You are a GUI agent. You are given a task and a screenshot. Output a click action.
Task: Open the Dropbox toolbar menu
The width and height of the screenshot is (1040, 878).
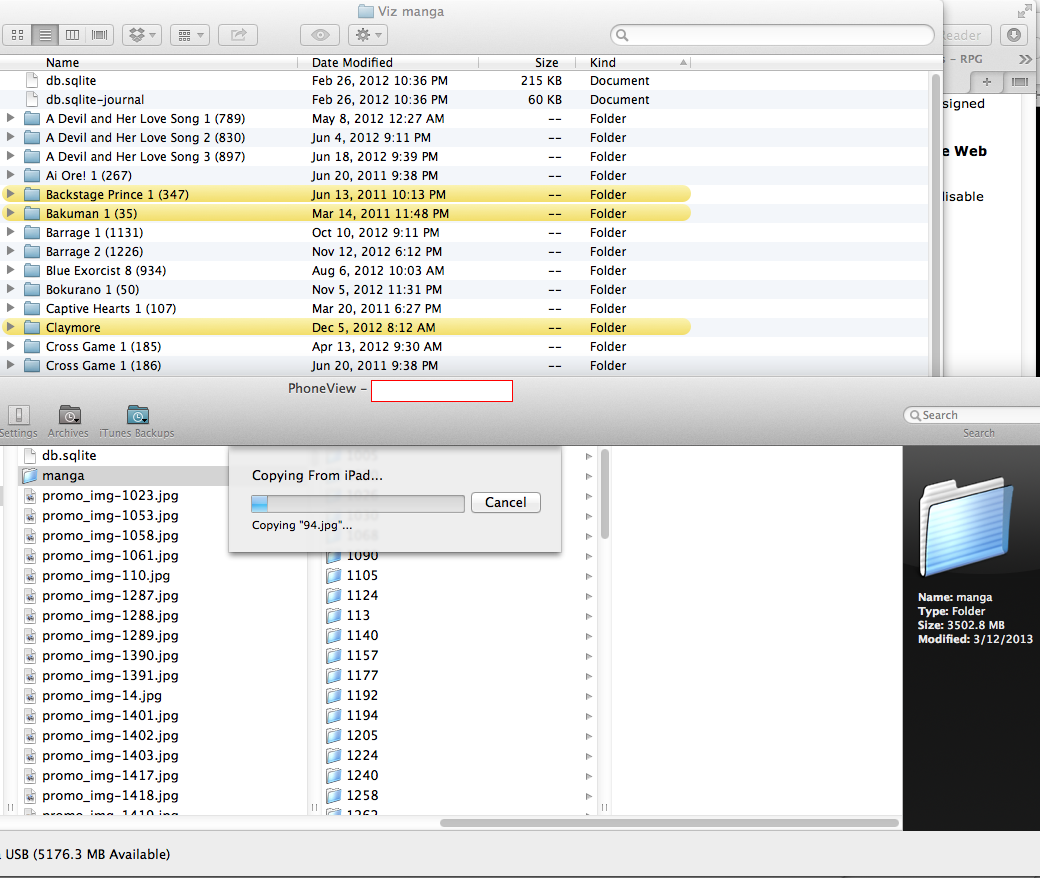(141, 35)
